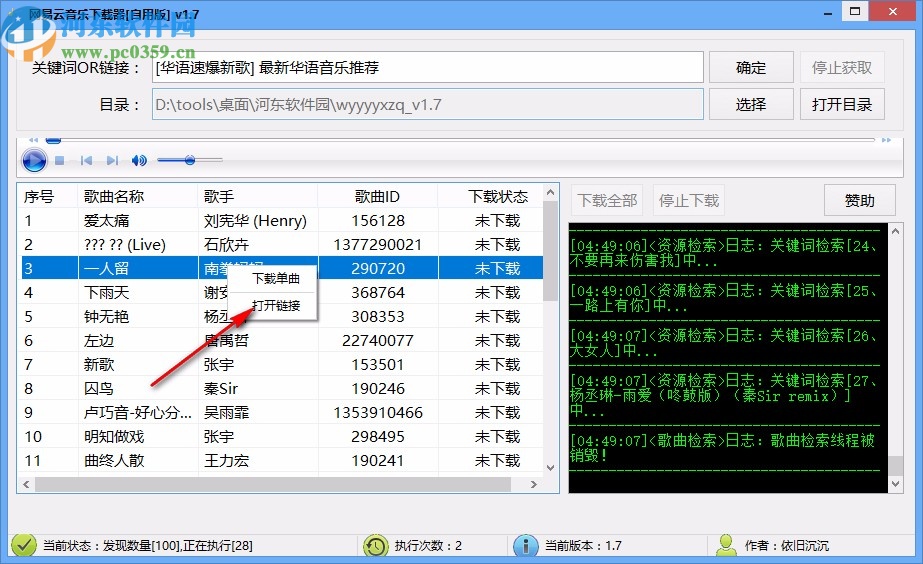Rewind using the left seek arrows
The height and width of the screenshot is (564, 923).
tap(34, 140)
